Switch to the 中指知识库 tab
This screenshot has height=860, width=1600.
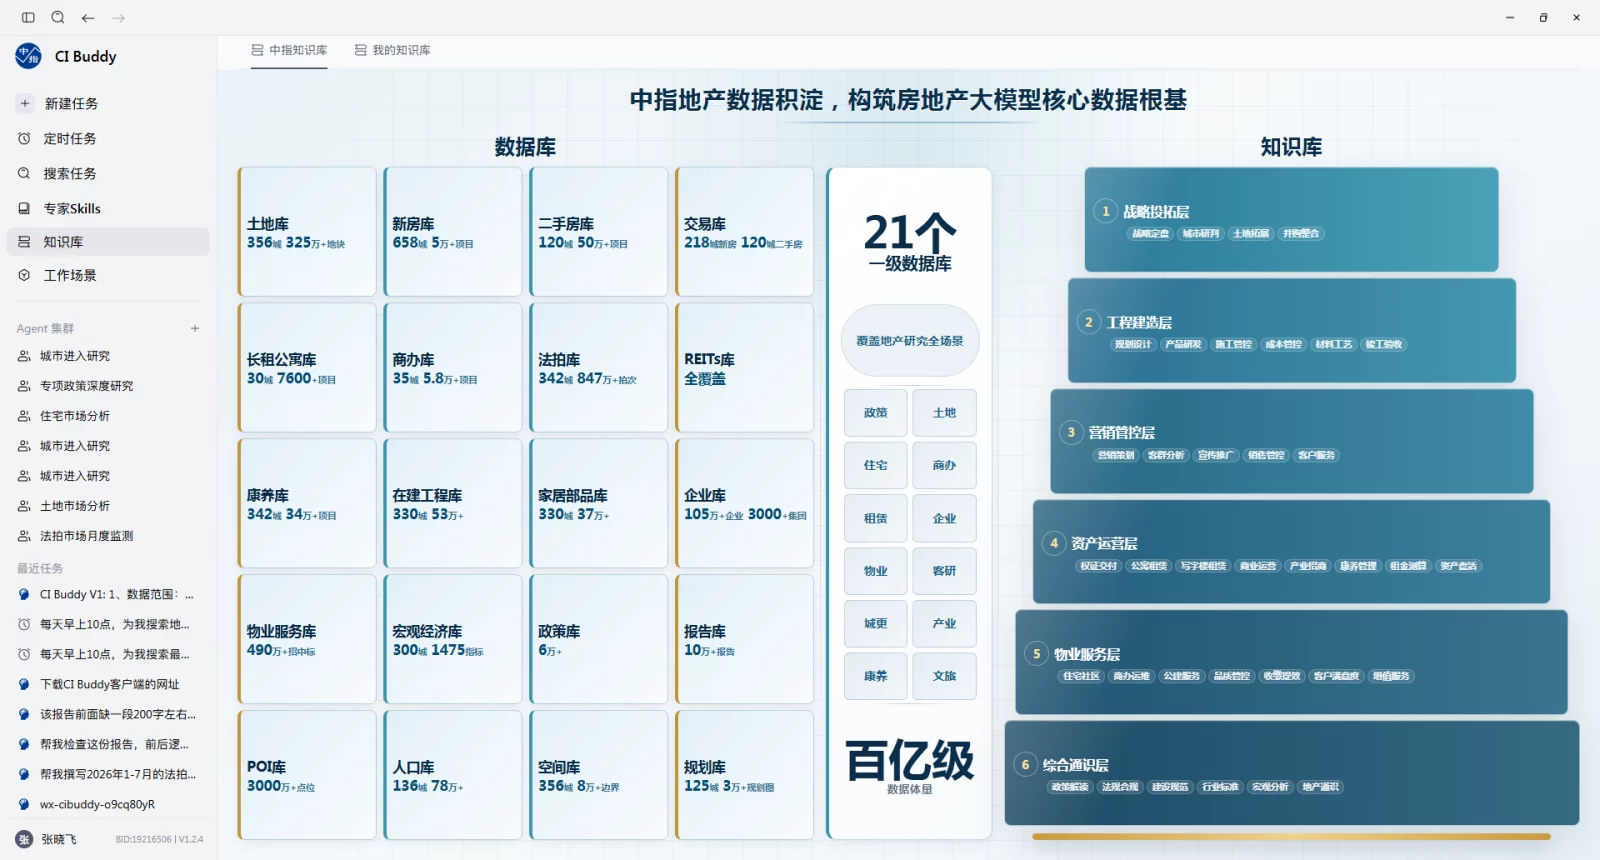point(289,50)
